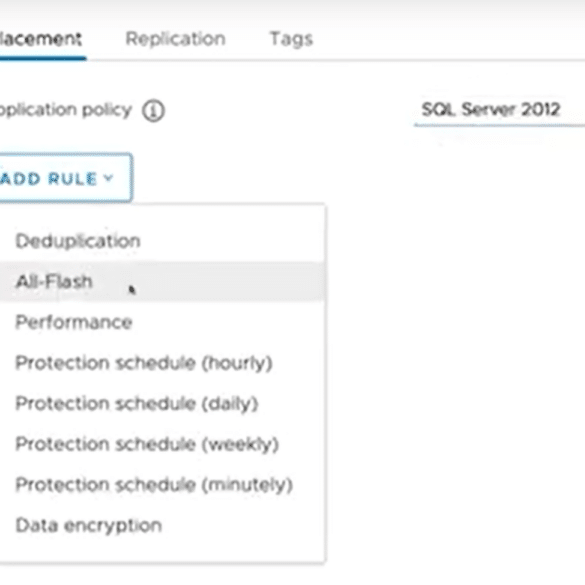Select the Placement tab
This screenshot has height=585, width=585.
click(41, 39)
